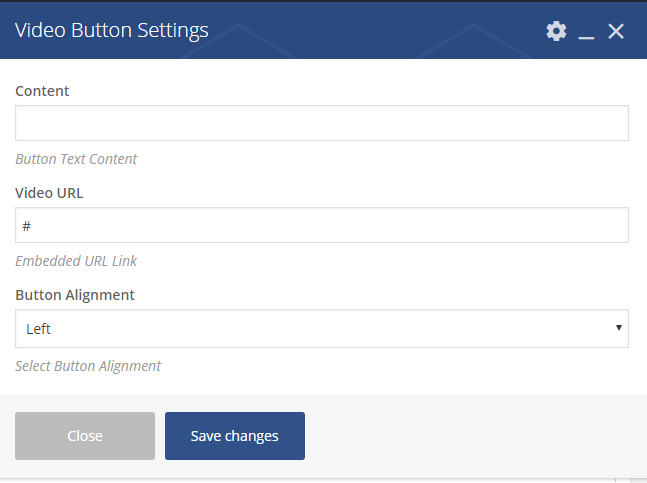Click the Select Button Alignment hint text

point(88,366)
